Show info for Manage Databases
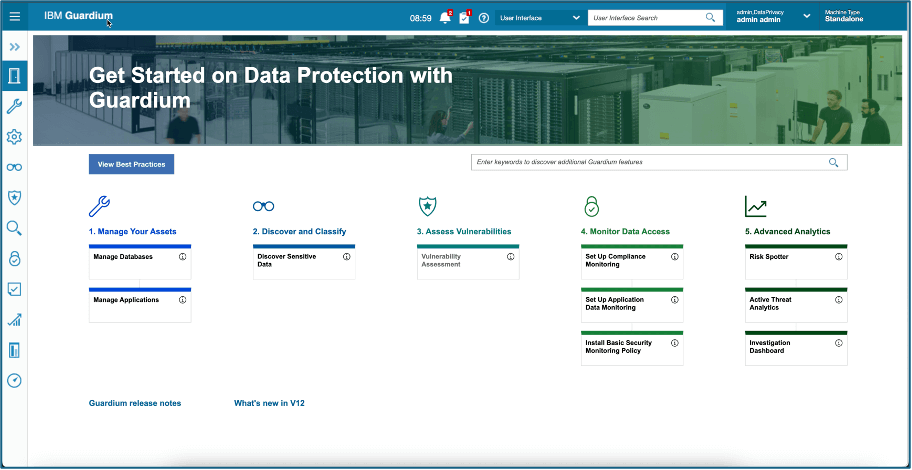Image resolution: width=912 pixels, height=470 pixels. click(183, 257)
